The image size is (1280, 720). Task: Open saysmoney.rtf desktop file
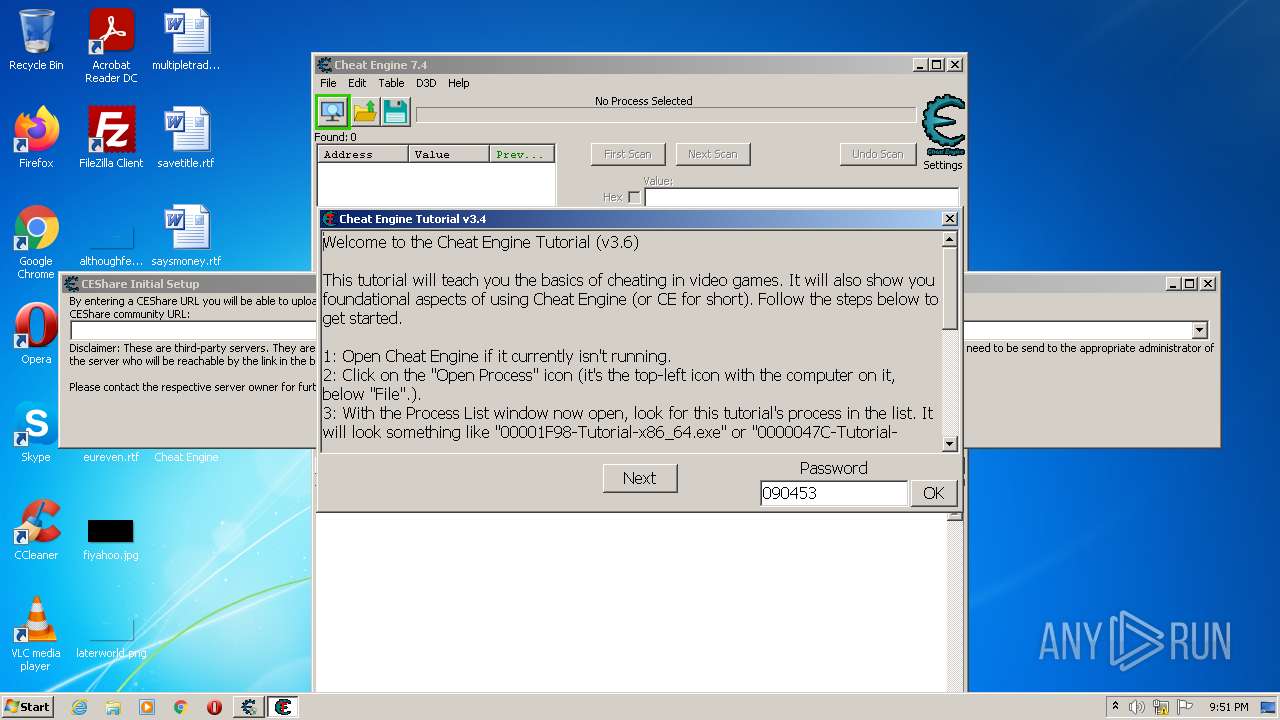point(186,236)
